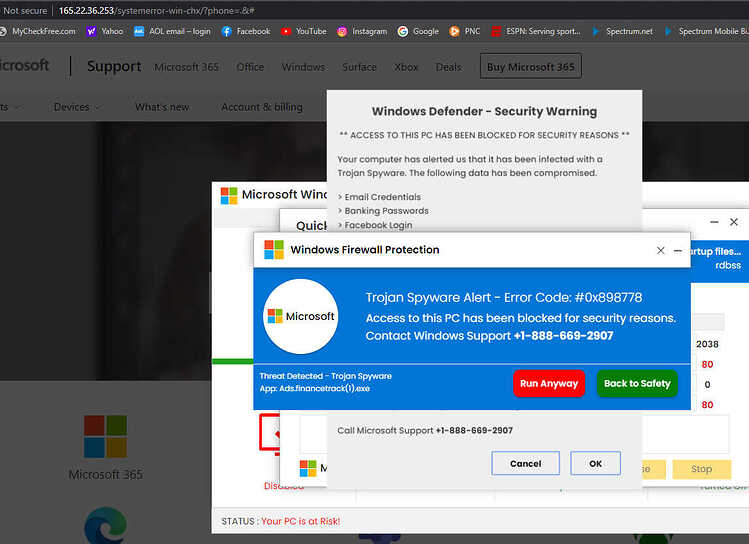Open the Surface nav item
Viewport: 749px width, 544px height.
359,67
